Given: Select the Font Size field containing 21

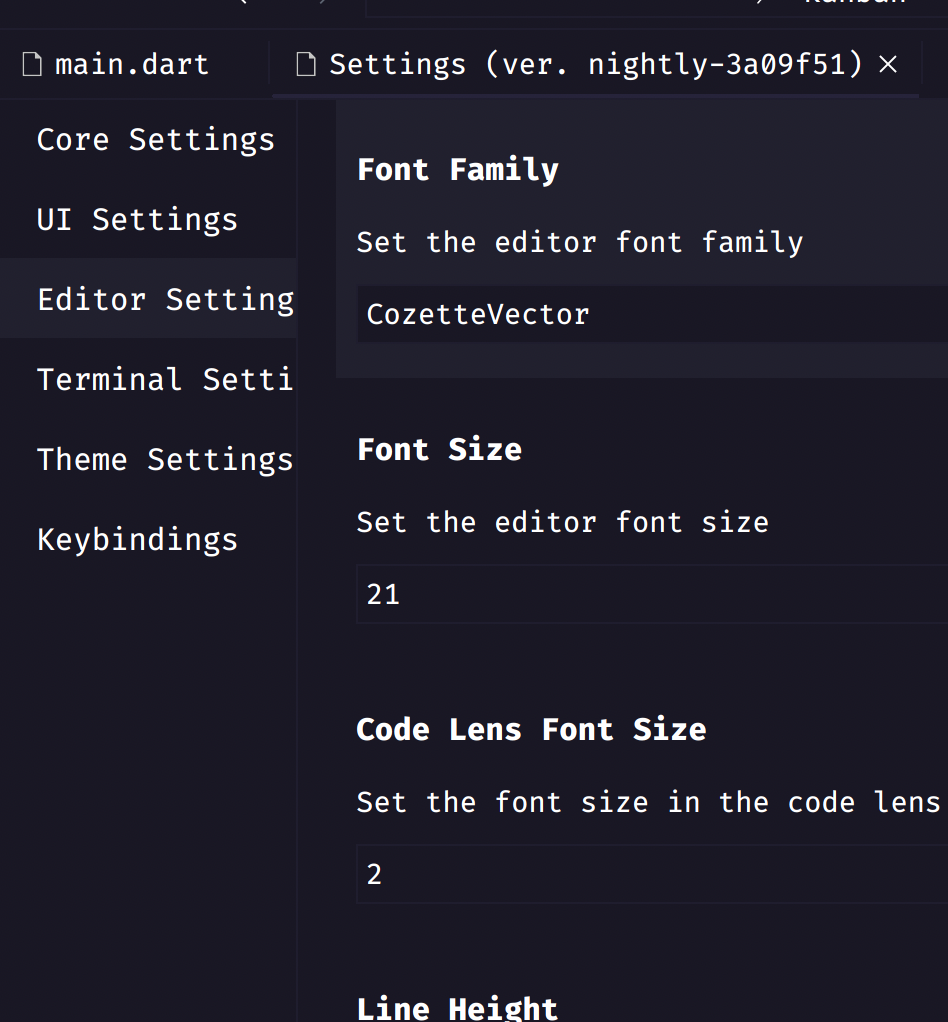Looking at the screenshot, I should [650, 594].
